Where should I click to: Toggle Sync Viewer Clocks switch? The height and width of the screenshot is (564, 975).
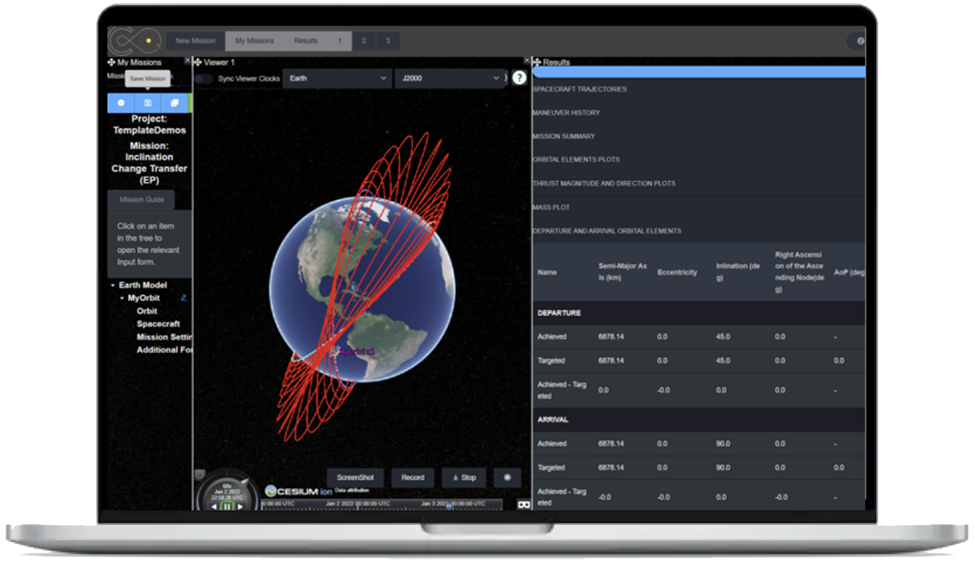(204, 78)
